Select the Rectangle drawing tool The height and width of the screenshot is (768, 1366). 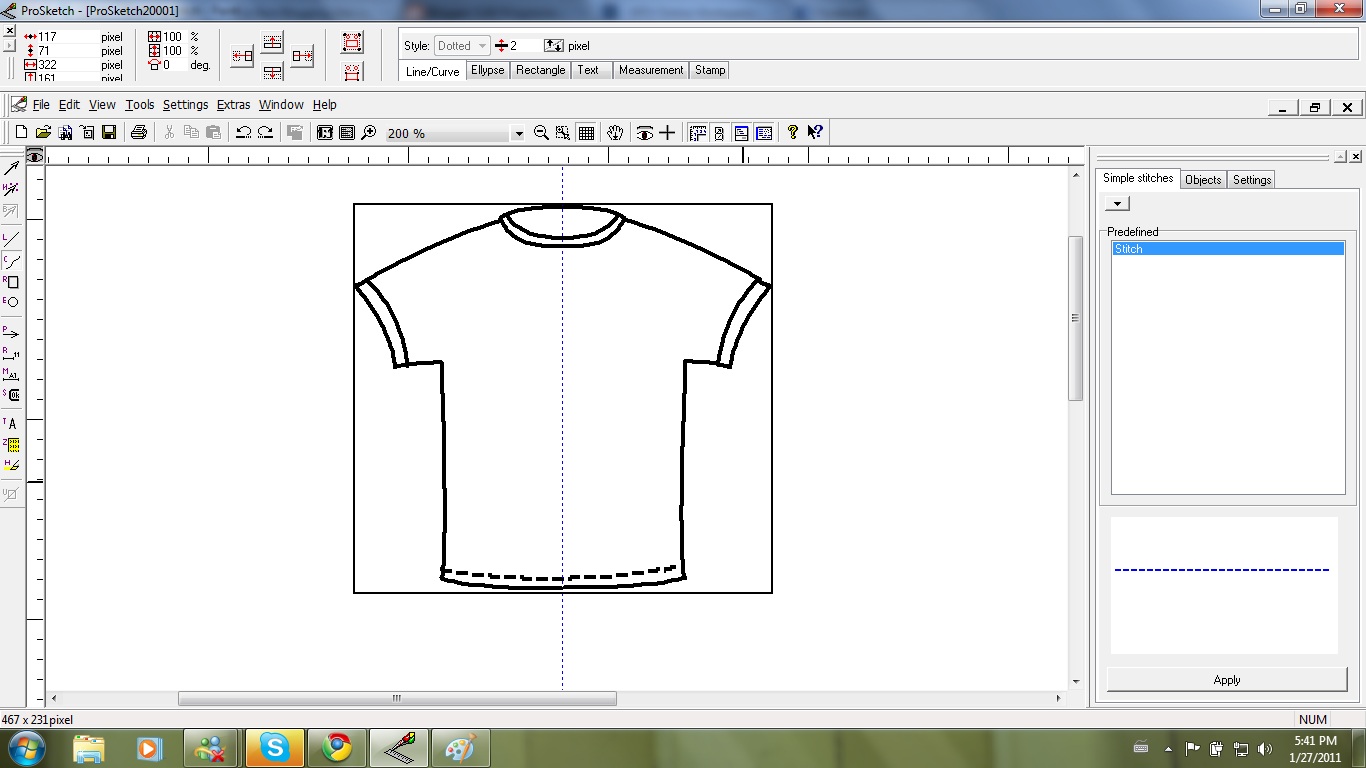12,283
